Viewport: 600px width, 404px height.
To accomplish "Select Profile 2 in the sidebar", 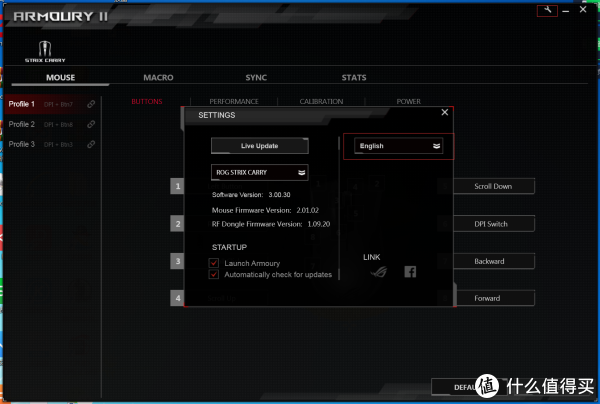I will [52, 124].
